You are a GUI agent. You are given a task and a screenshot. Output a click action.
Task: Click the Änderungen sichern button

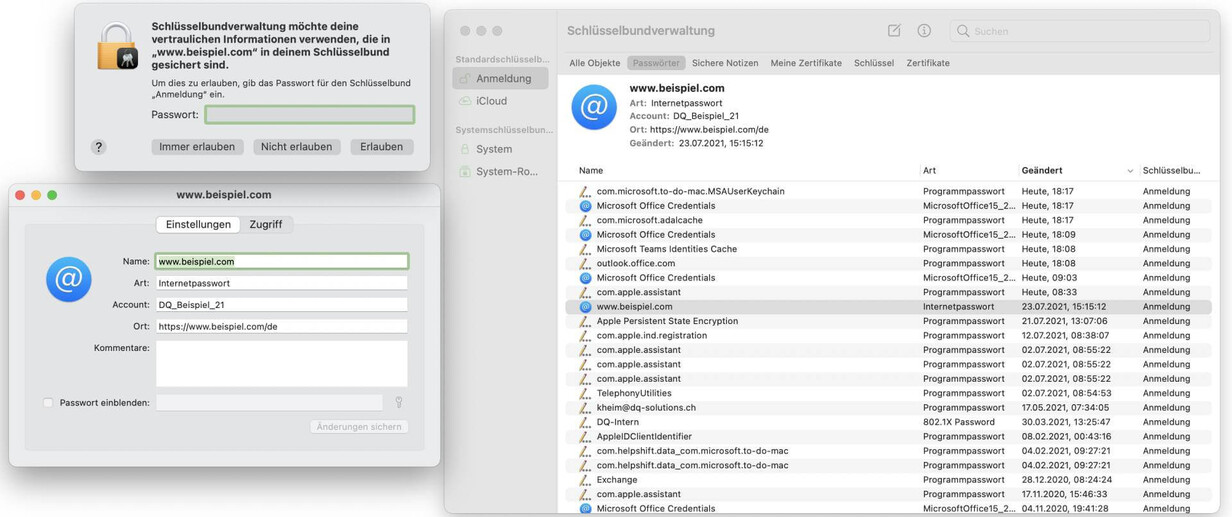tap(359, 427)
